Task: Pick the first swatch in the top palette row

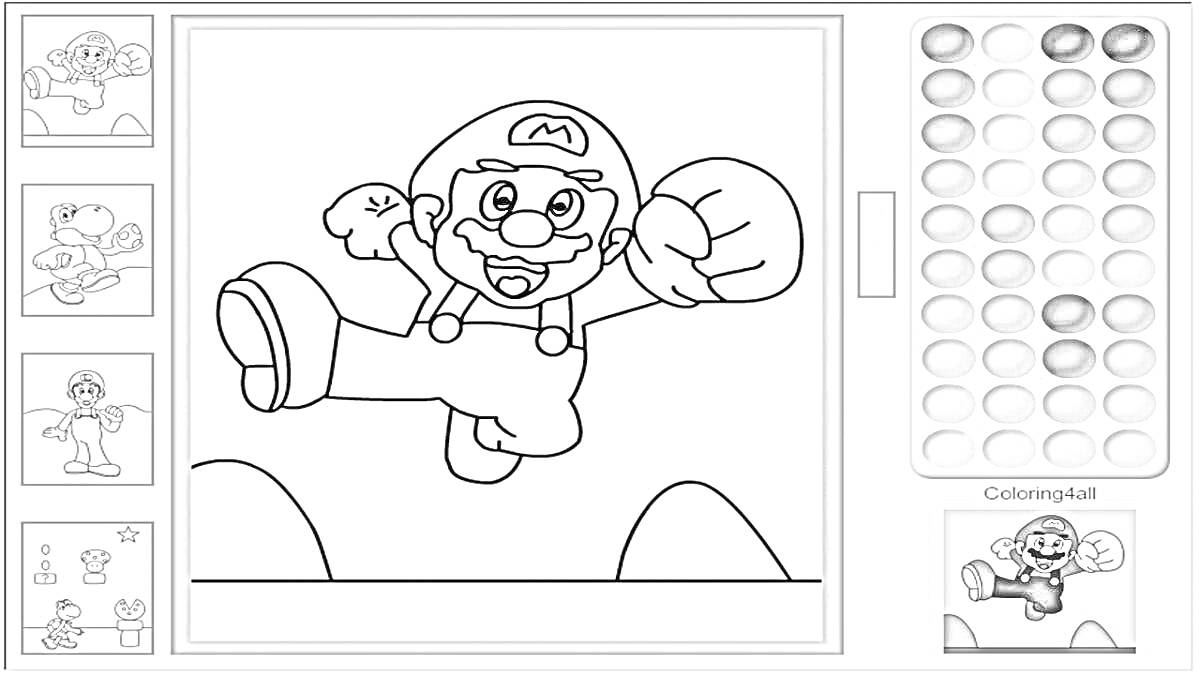Action: coord(945,43)
